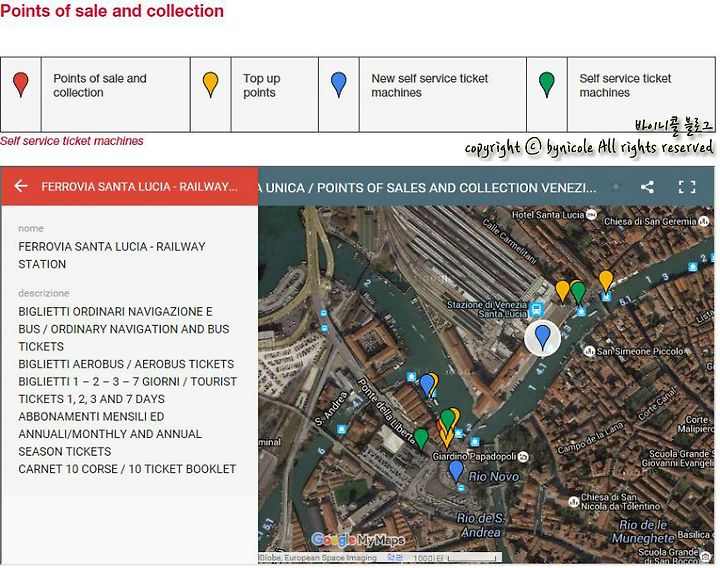Click the Chiesa di San Geremia place marker

(703, 221)
